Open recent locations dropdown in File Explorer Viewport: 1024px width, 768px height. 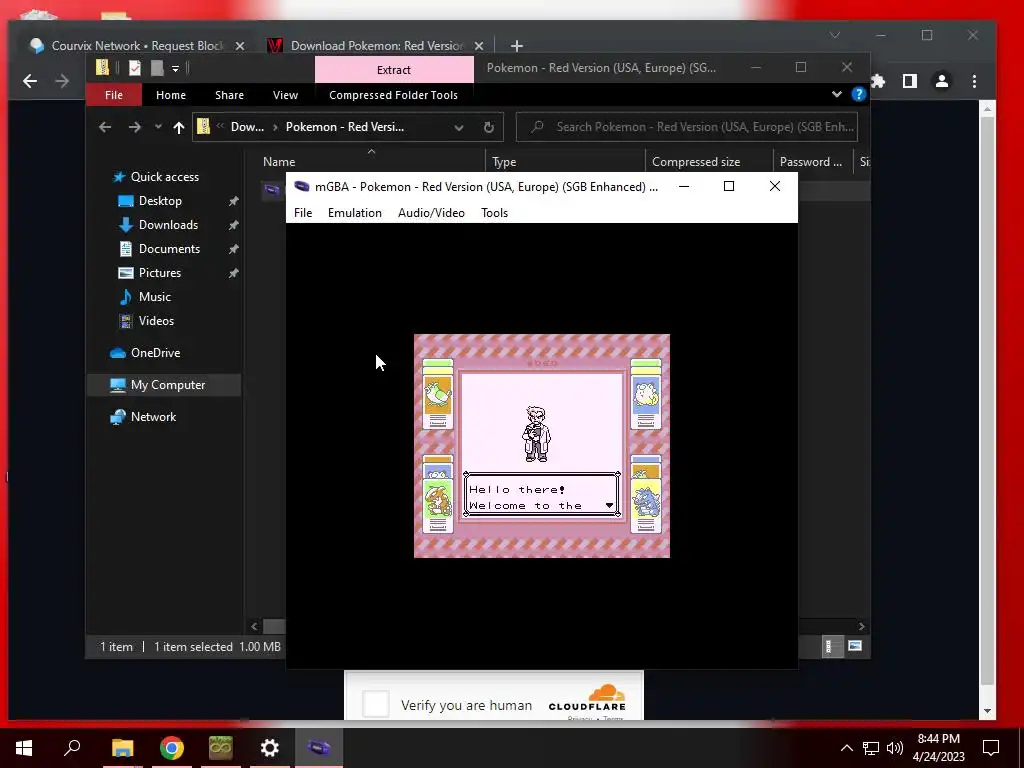tap(158, 127)
